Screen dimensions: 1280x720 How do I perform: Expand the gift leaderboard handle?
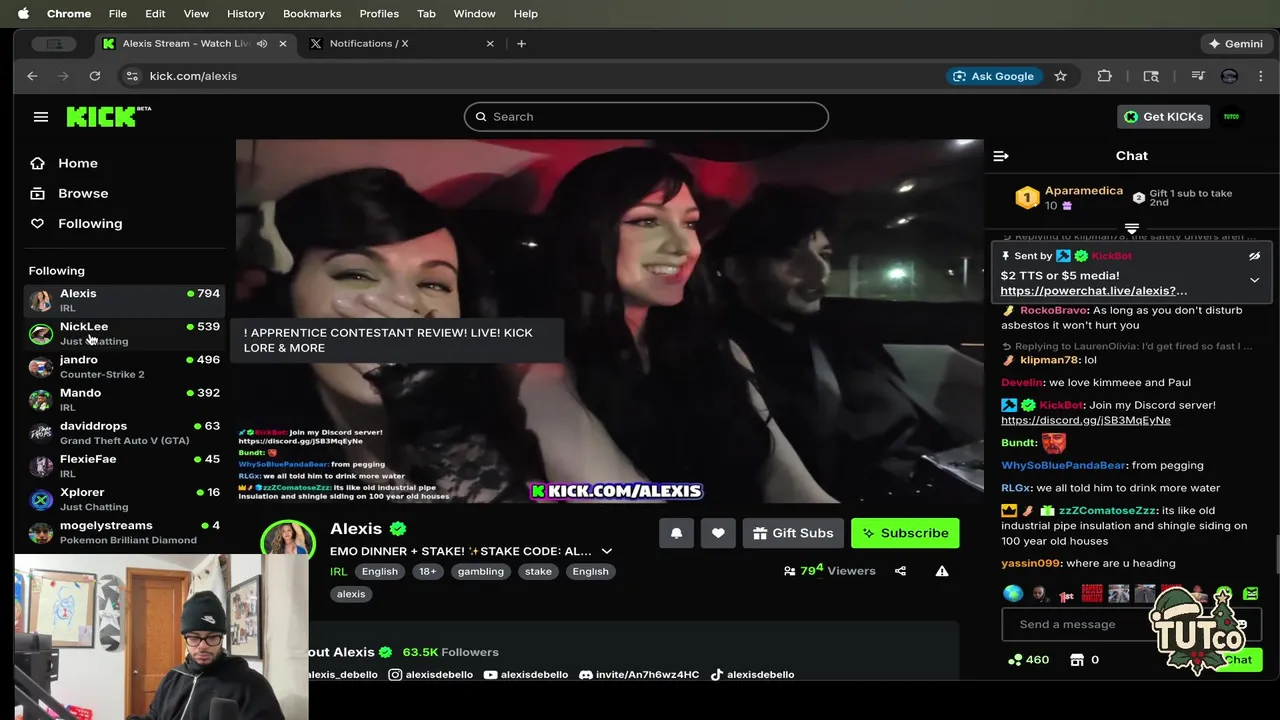(1132, 229)
